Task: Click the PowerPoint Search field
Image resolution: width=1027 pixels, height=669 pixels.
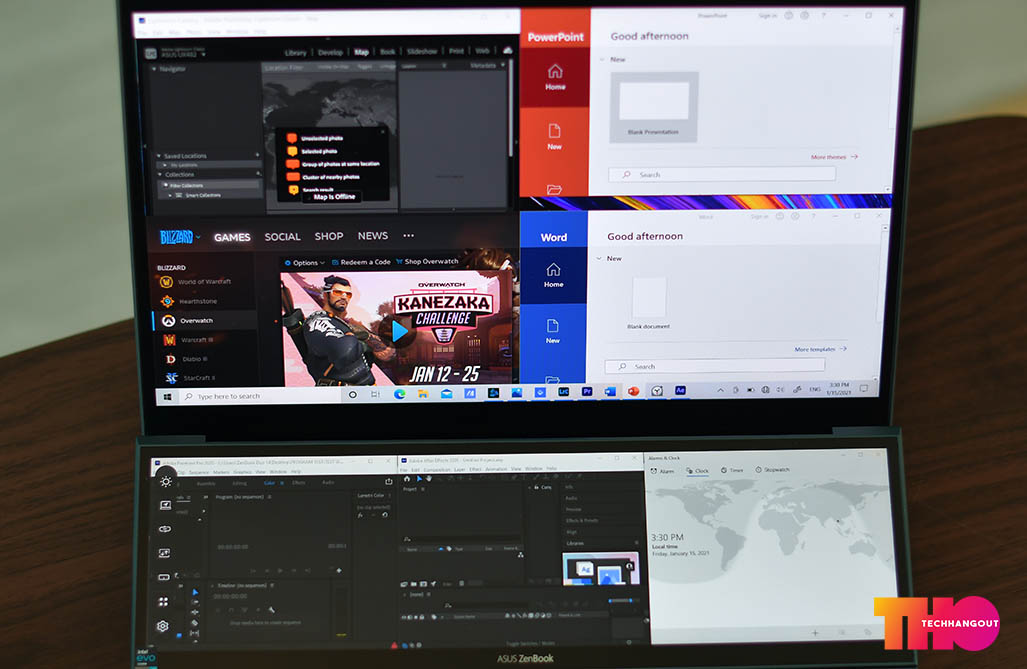Action: click(x=722, y=175)
